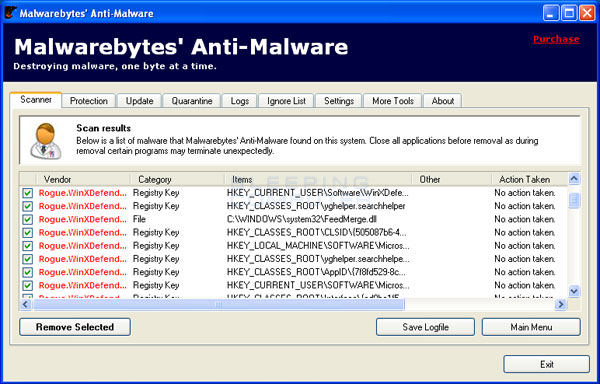Uncheck the yghelper.searchhelper row checkbox
This screenshot has width=600, height=384.
click(x=27, y=206)
